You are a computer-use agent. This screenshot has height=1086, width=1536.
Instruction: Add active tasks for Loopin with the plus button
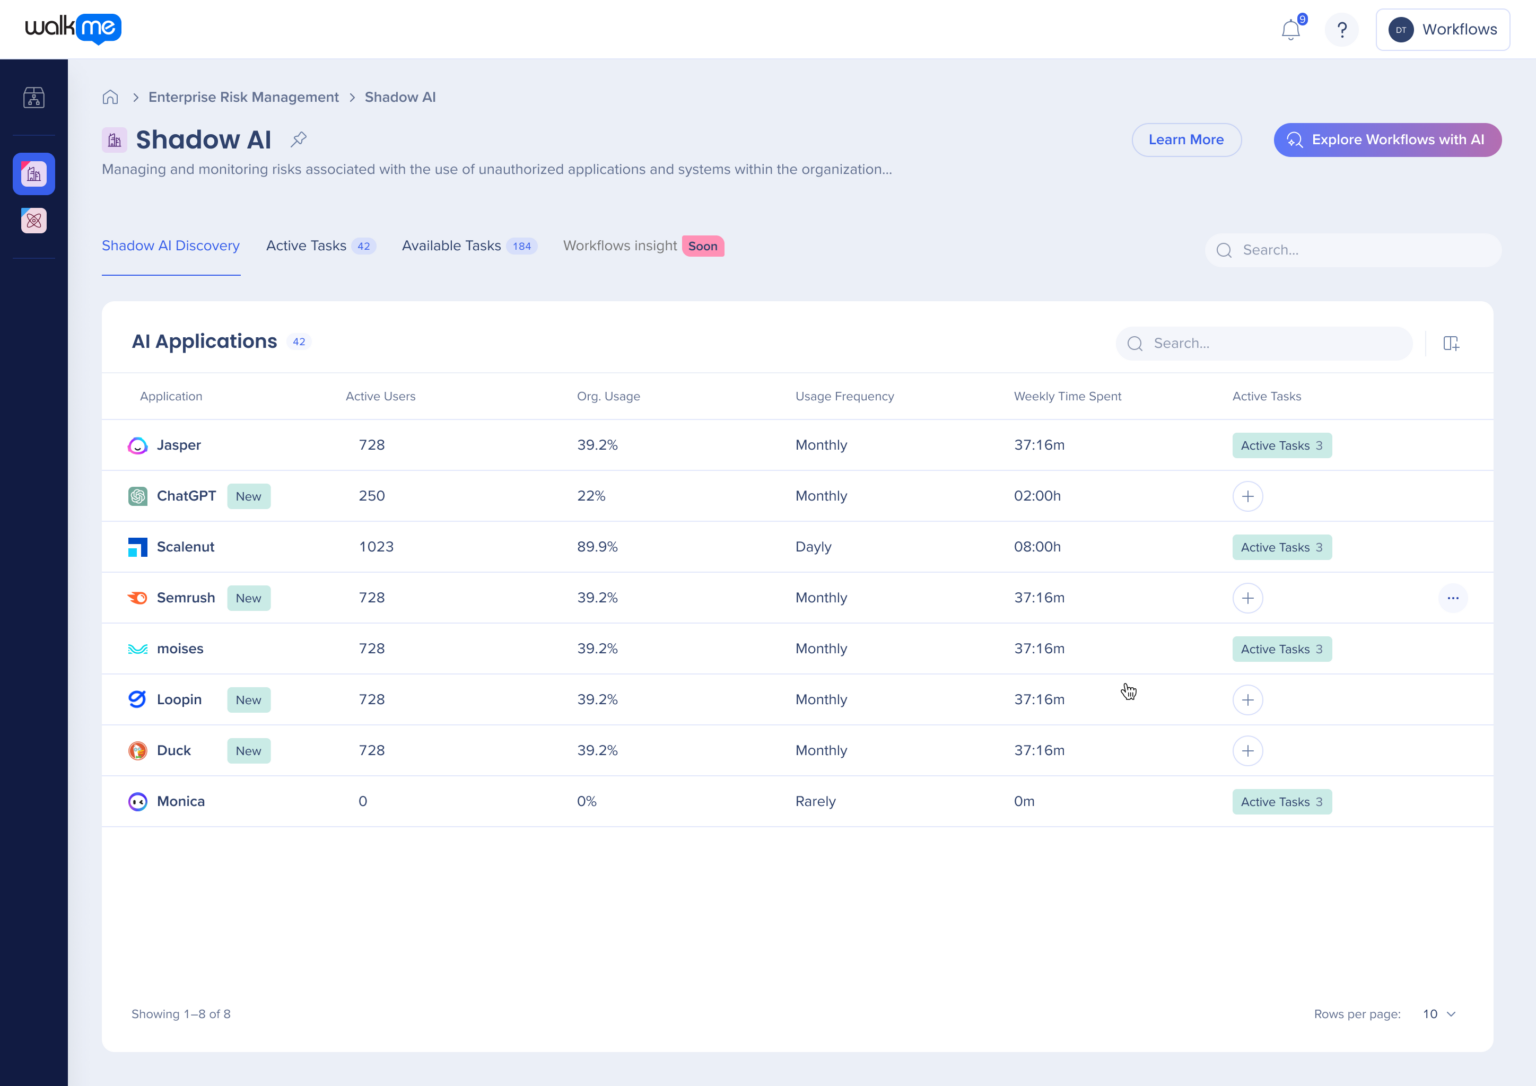1247,700
